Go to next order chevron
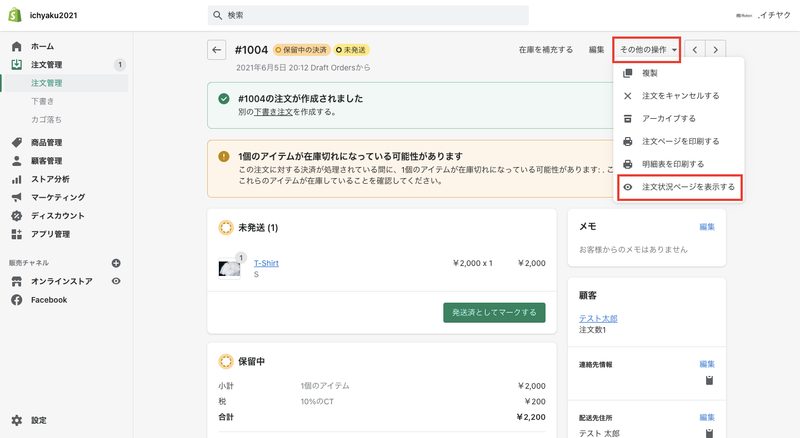This screenshot has width=800, height=438. (716, 50)
